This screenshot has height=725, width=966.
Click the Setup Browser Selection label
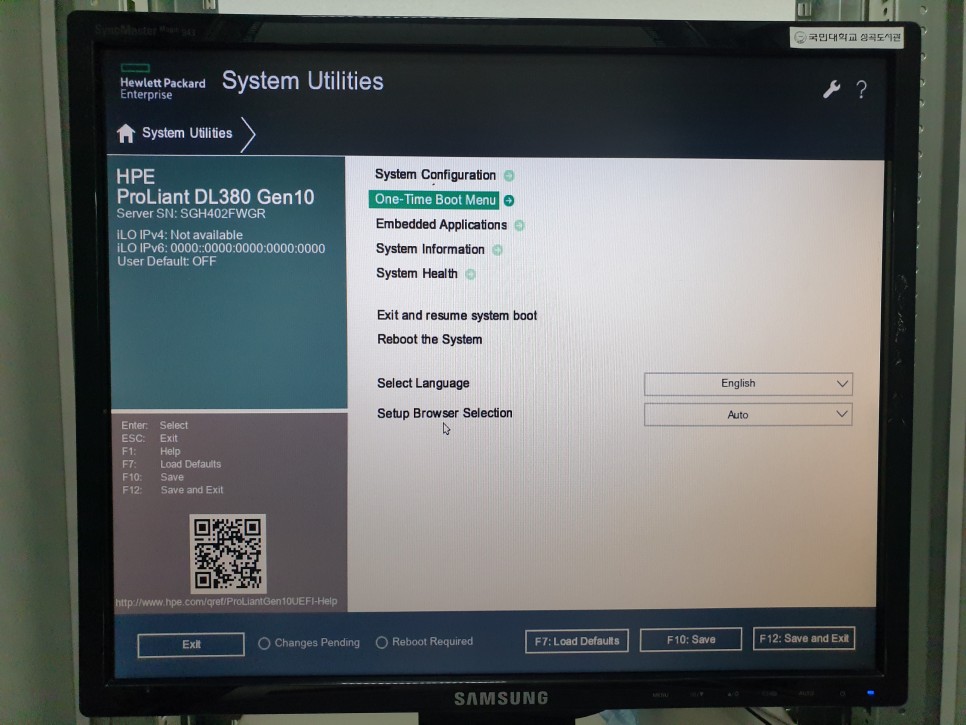pyautogui.click(x=444, y=413)
